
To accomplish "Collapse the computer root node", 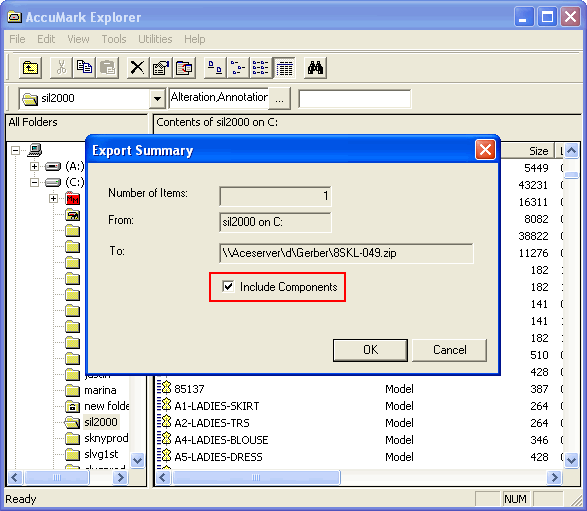I will [15, 150].
